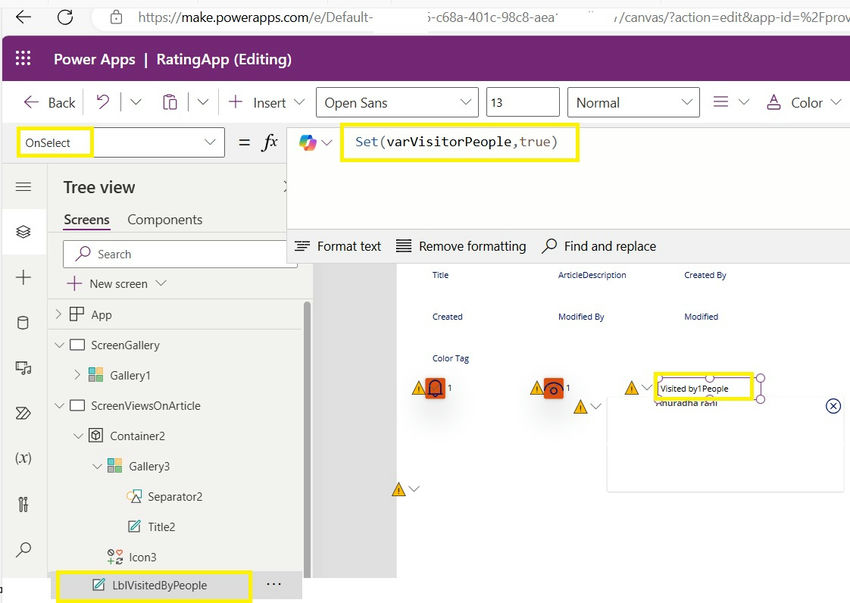850x603 pixels.
Task: Click the Created By label on canvas
Action: click(705, 275)
